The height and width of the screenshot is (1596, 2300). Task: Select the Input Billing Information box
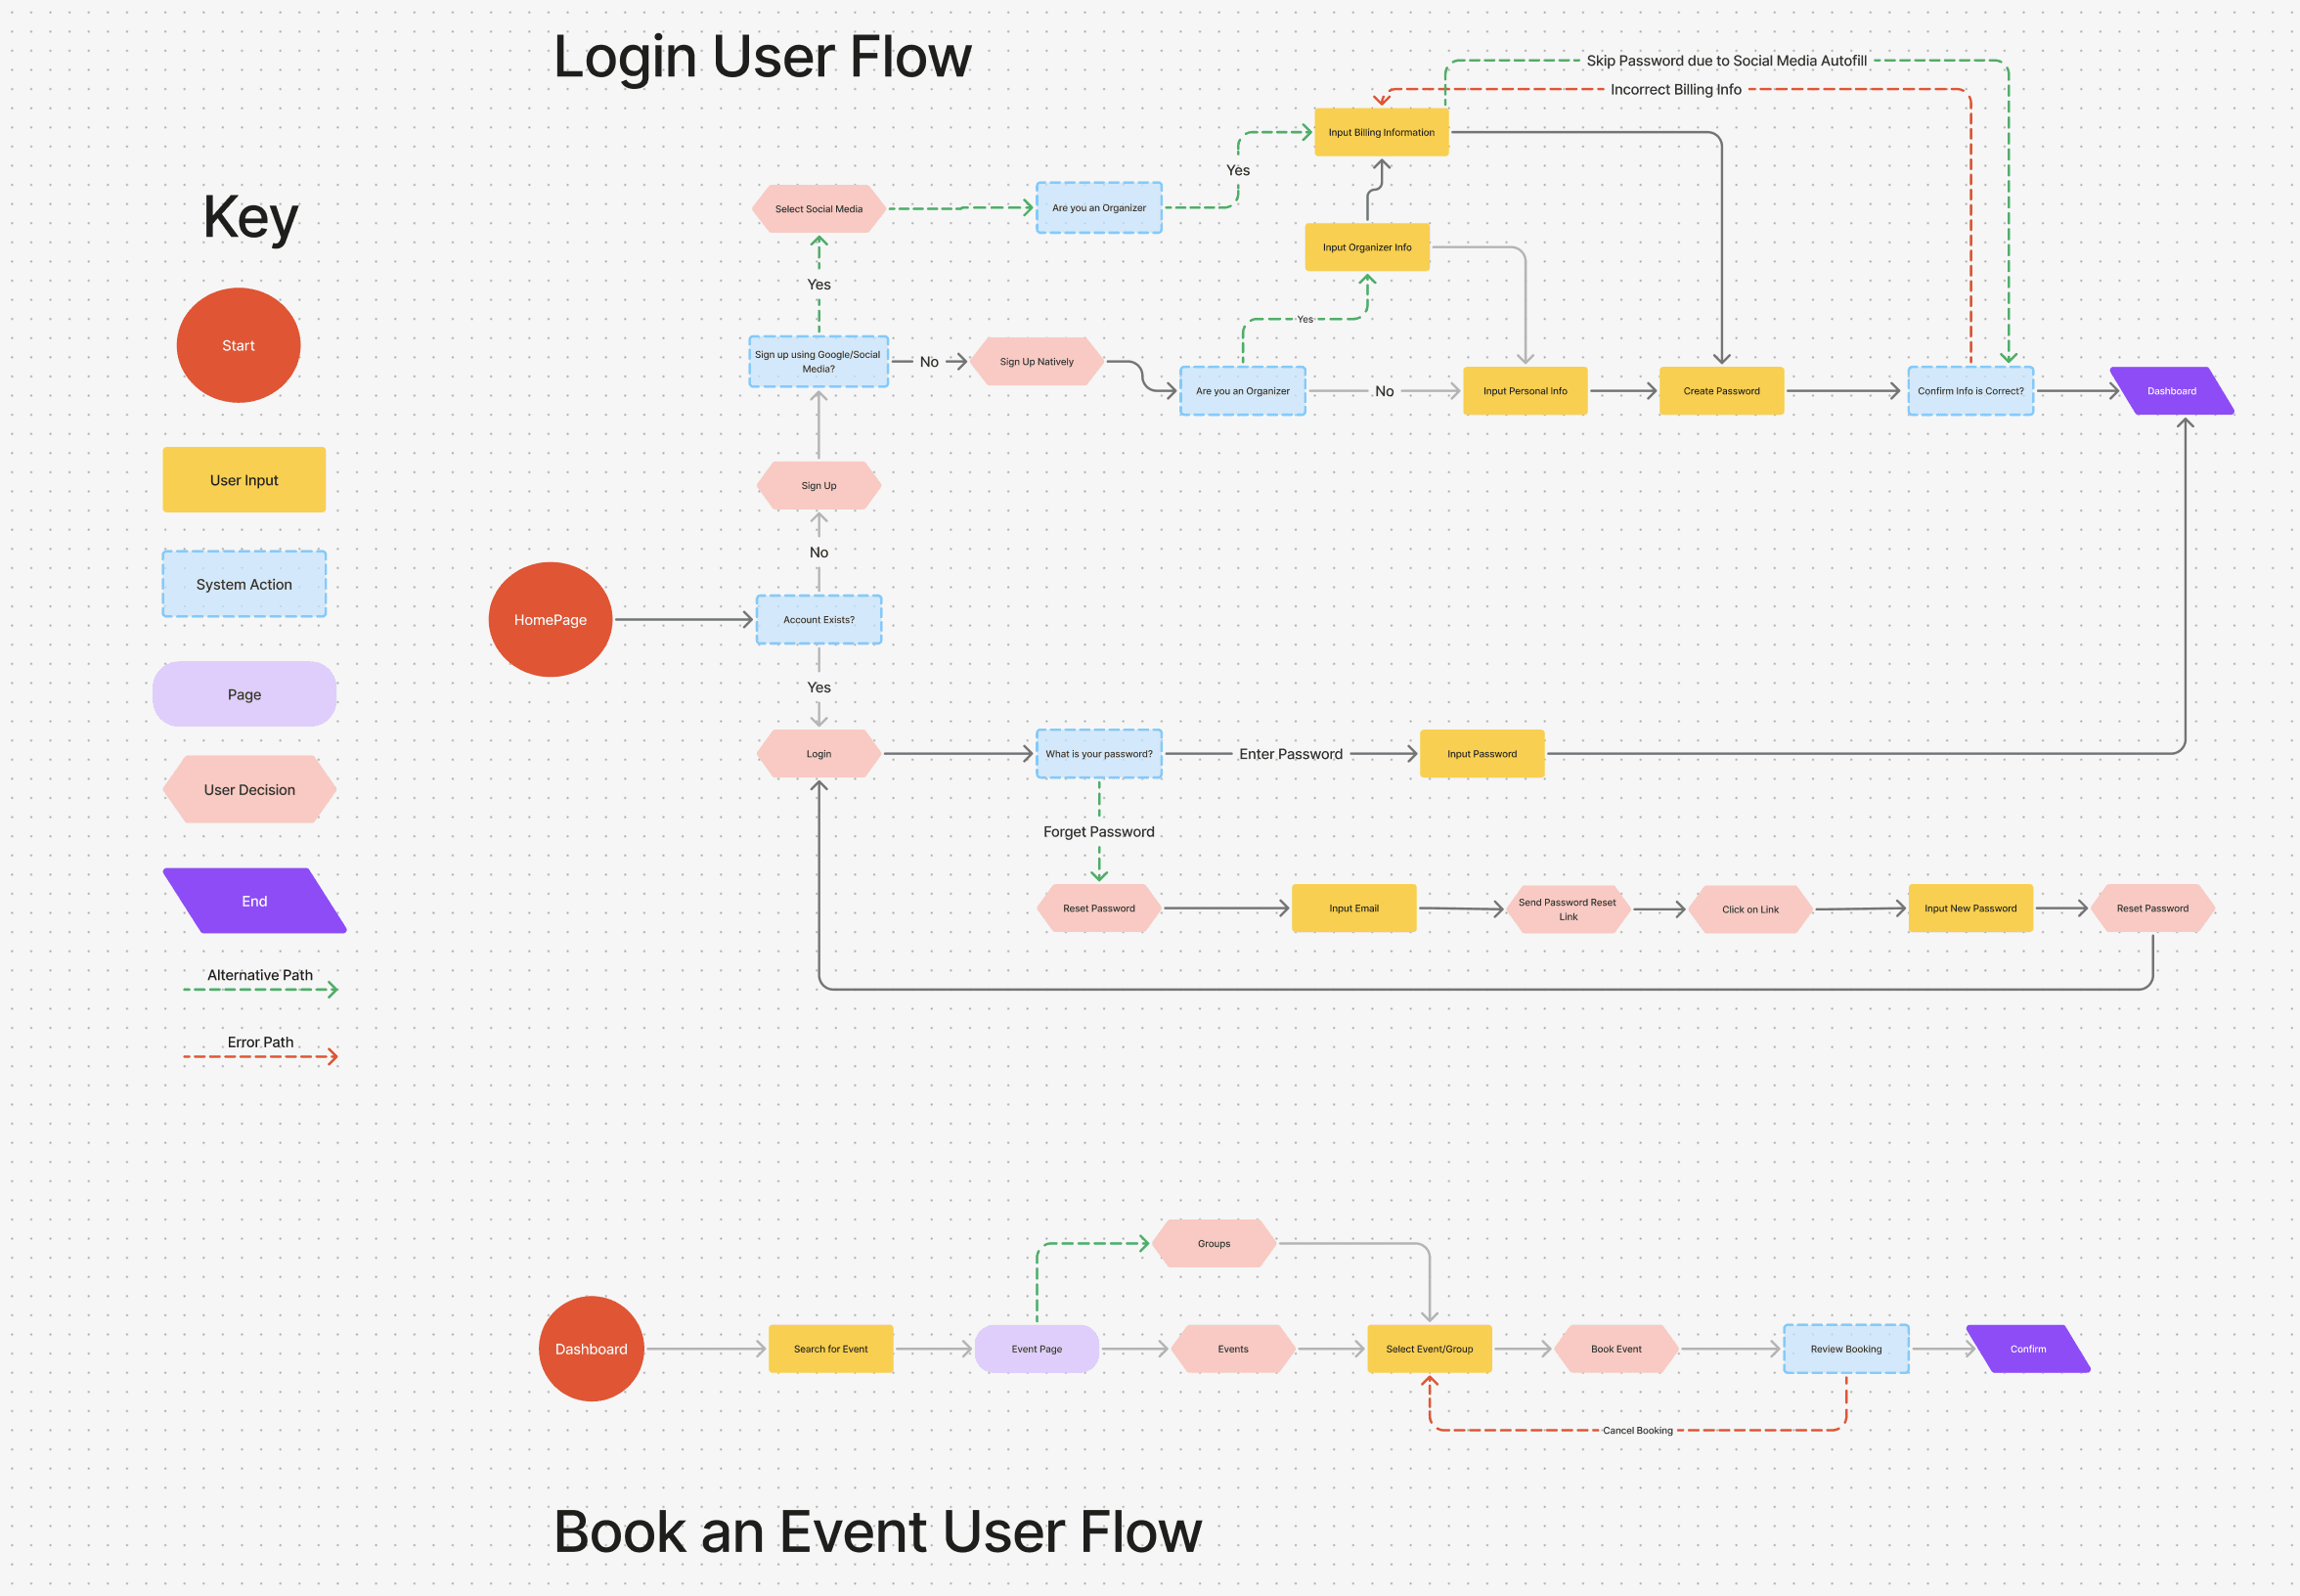(x=1380, y=132)
